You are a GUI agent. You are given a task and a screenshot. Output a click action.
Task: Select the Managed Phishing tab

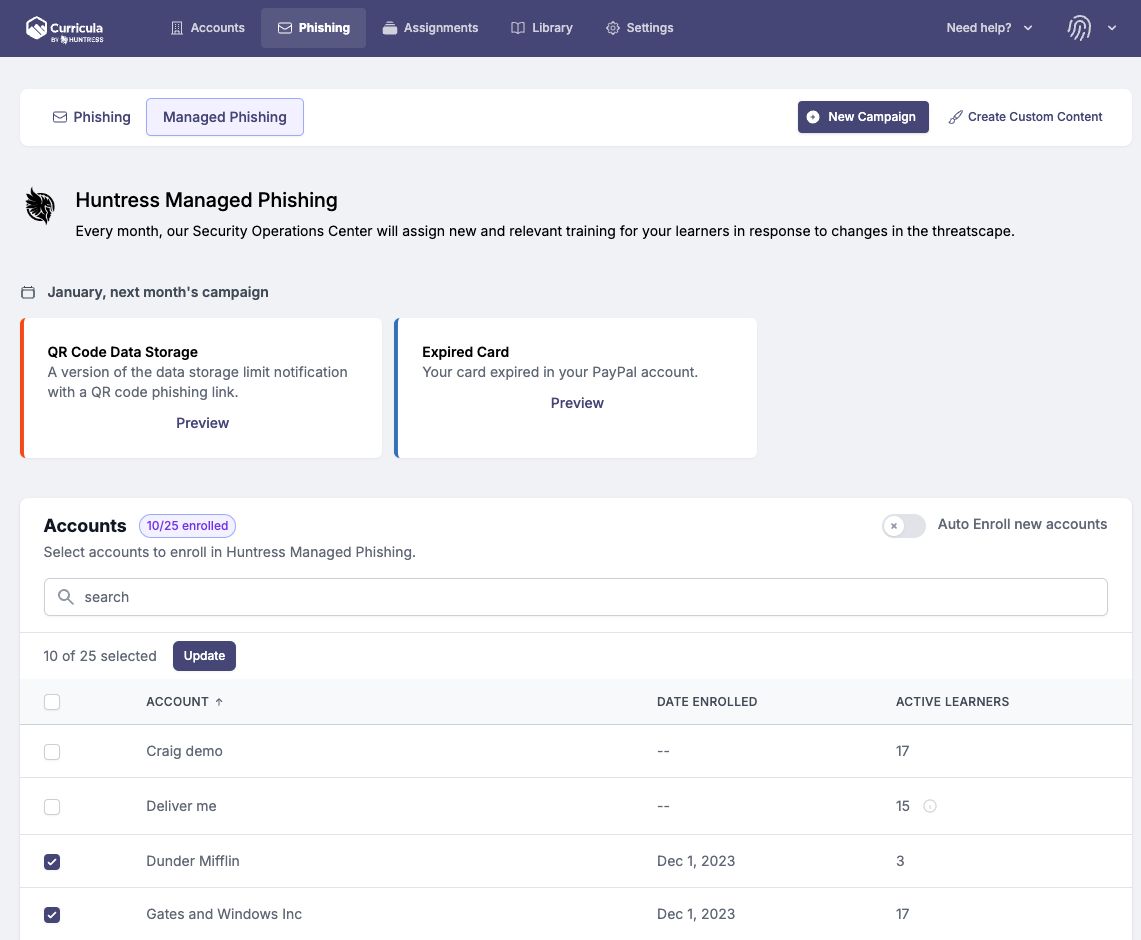coord(225,117)
